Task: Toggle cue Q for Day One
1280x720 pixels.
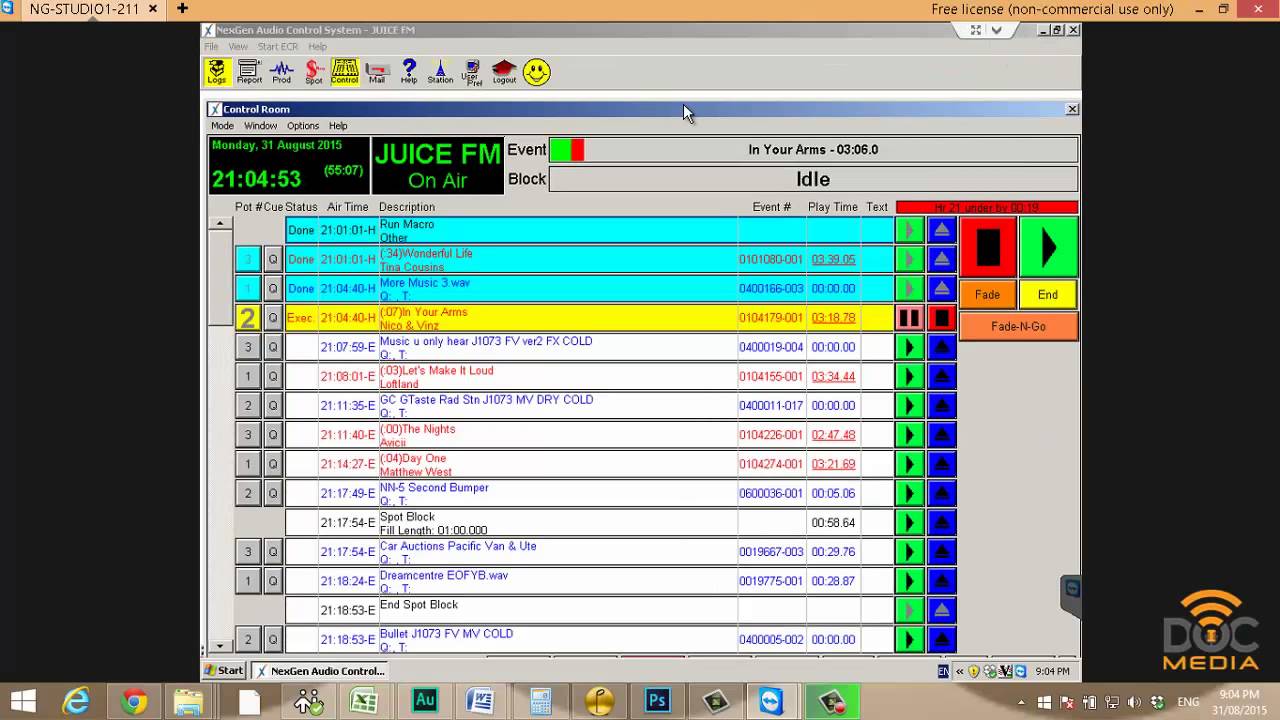Action: coord(273,464)
